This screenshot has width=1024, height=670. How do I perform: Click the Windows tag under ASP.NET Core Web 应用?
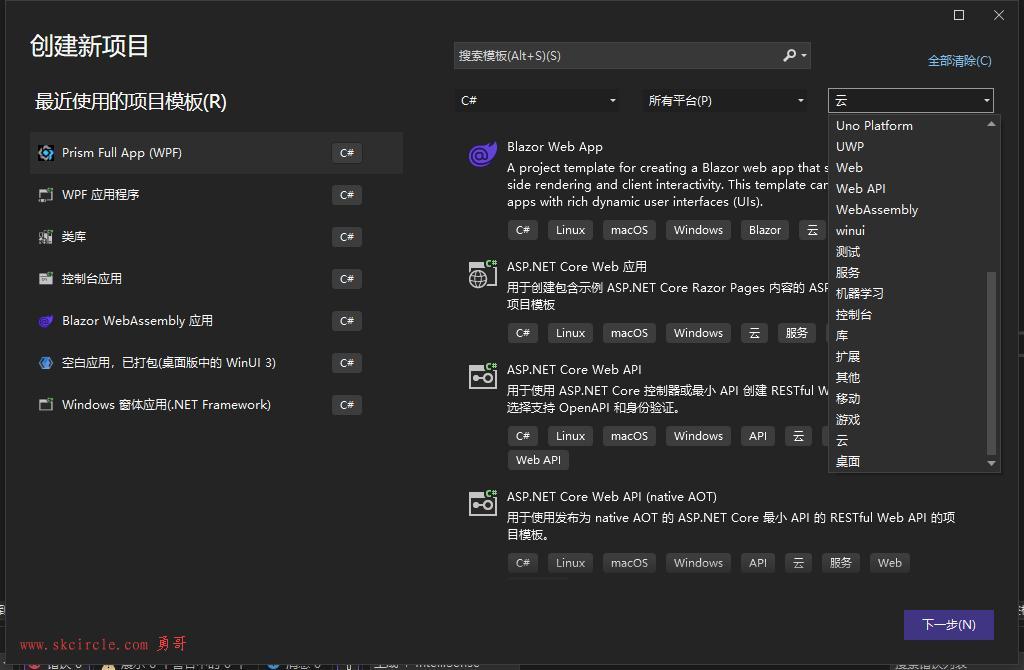click(x=698, y=333)
